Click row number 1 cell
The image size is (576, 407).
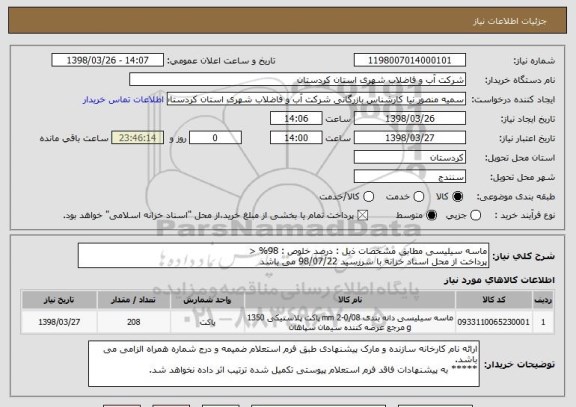click(543, 322)
